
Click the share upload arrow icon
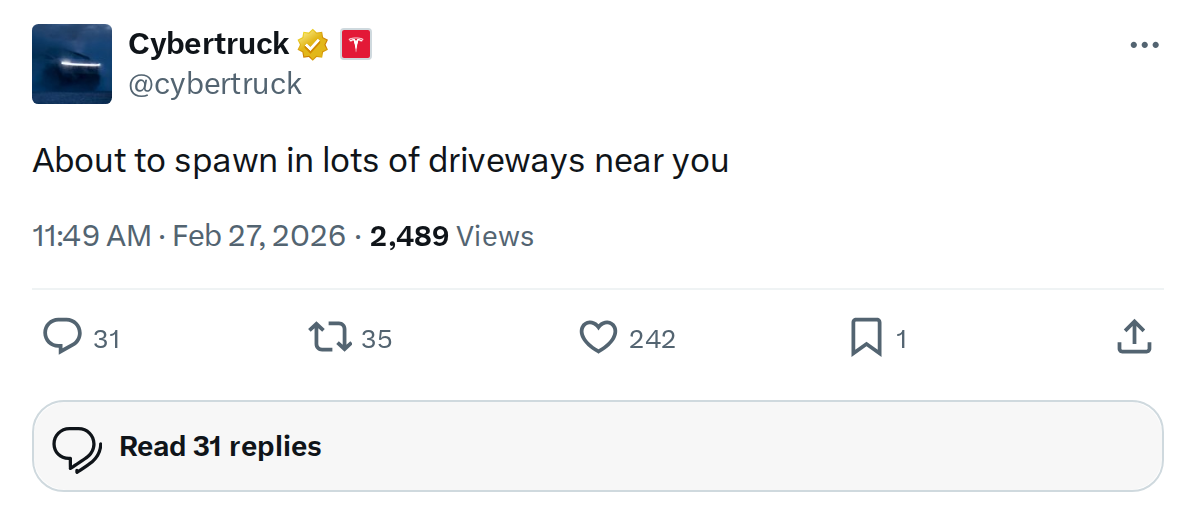[x=1134, y=338]
